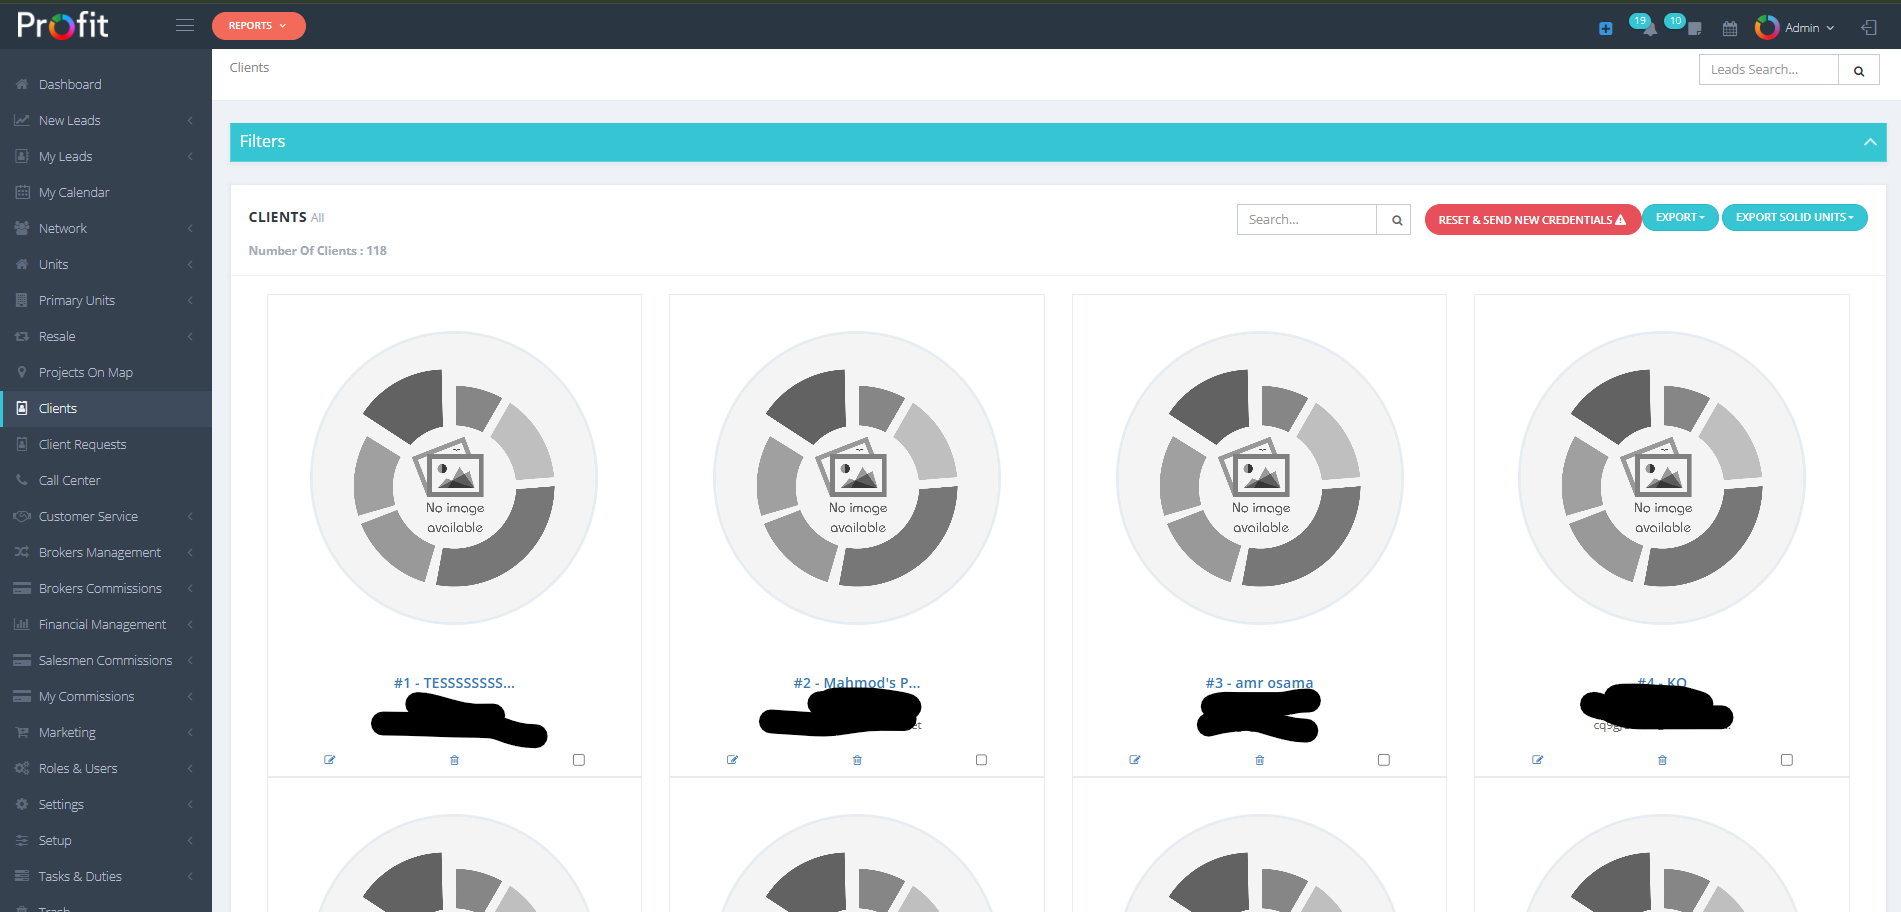Click the hamburger menu to collapse the sidebar
The height and width of the screenshot is (912, 1901).
185,25
